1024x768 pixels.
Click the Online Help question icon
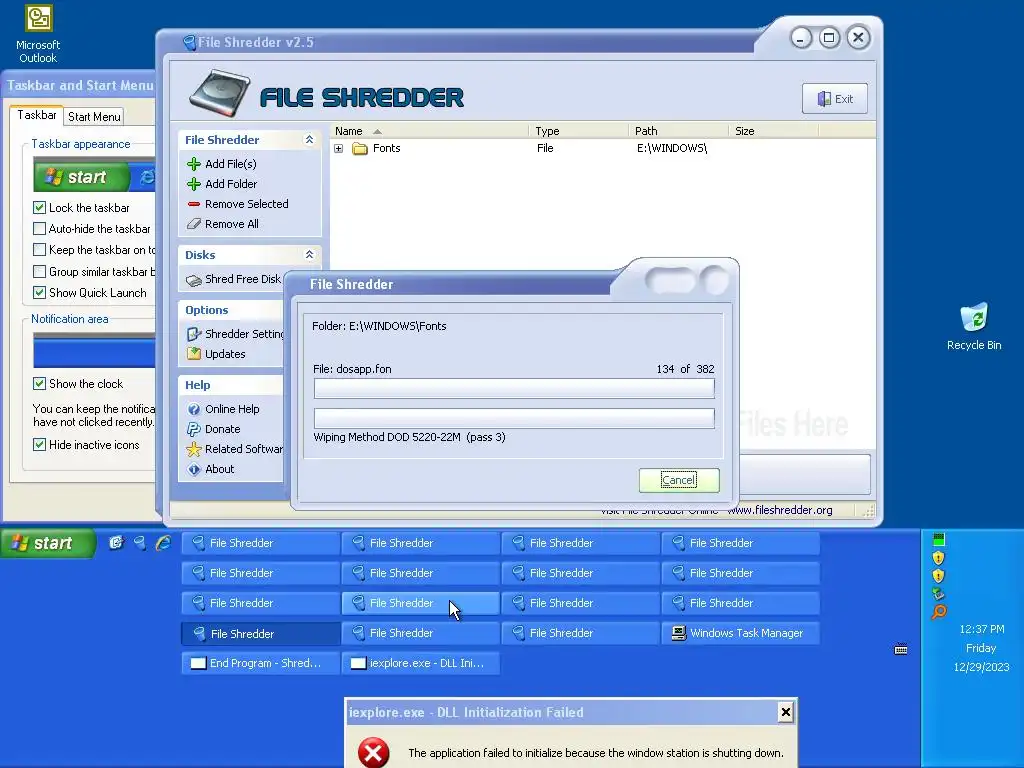194,409
